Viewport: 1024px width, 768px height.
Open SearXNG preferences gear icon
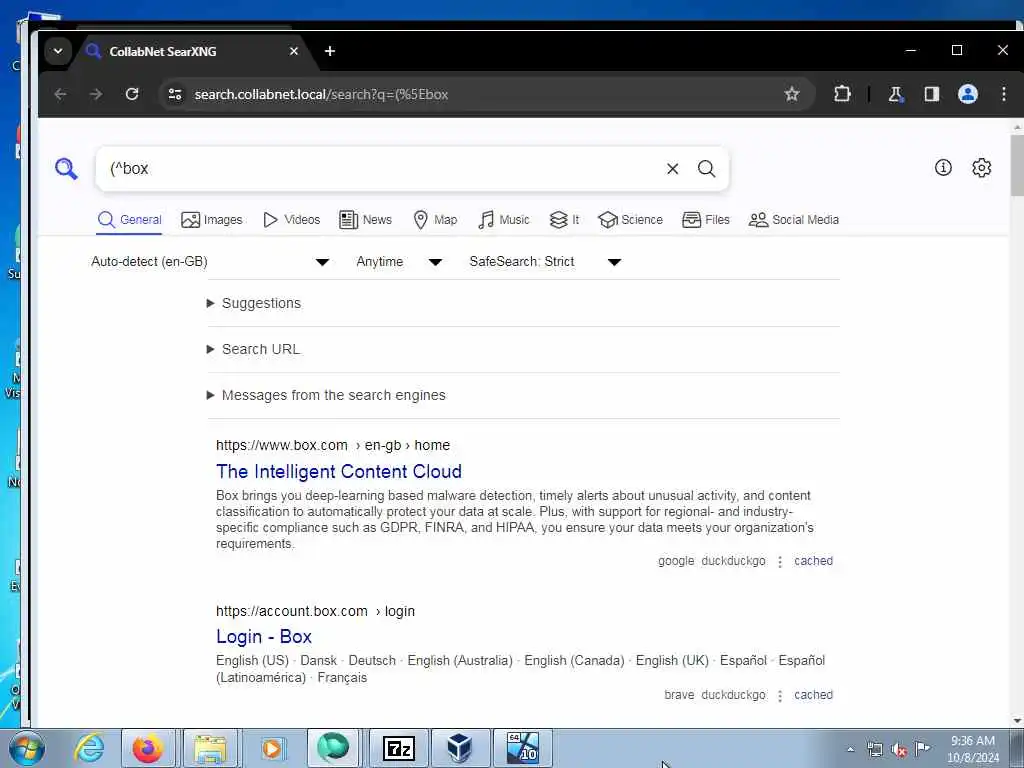(x=981, y=168)
